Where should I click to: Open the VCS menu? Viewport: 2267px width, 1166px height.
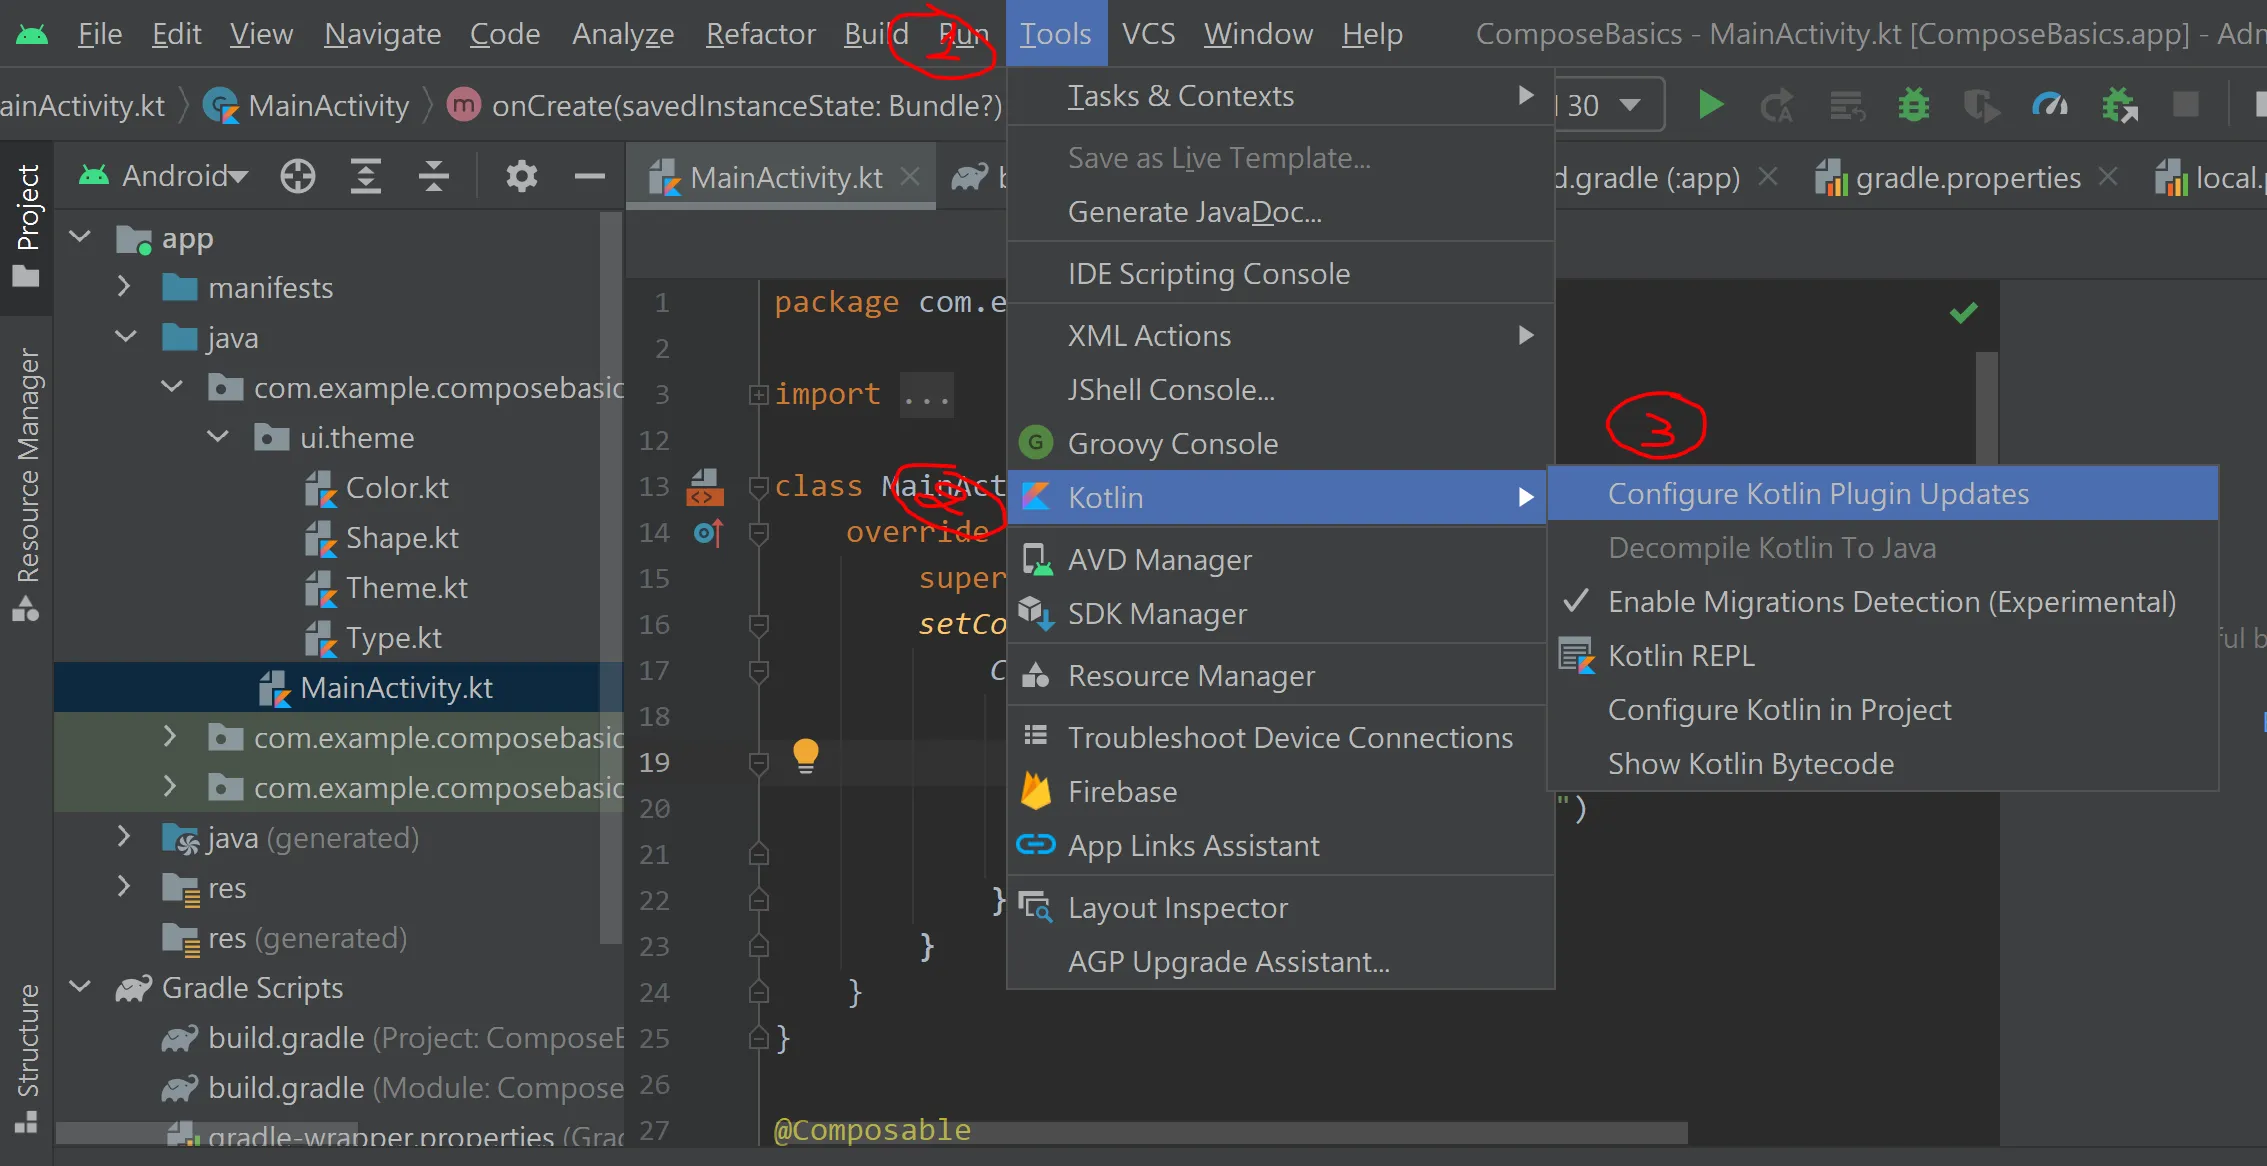tap(1147, 34)
